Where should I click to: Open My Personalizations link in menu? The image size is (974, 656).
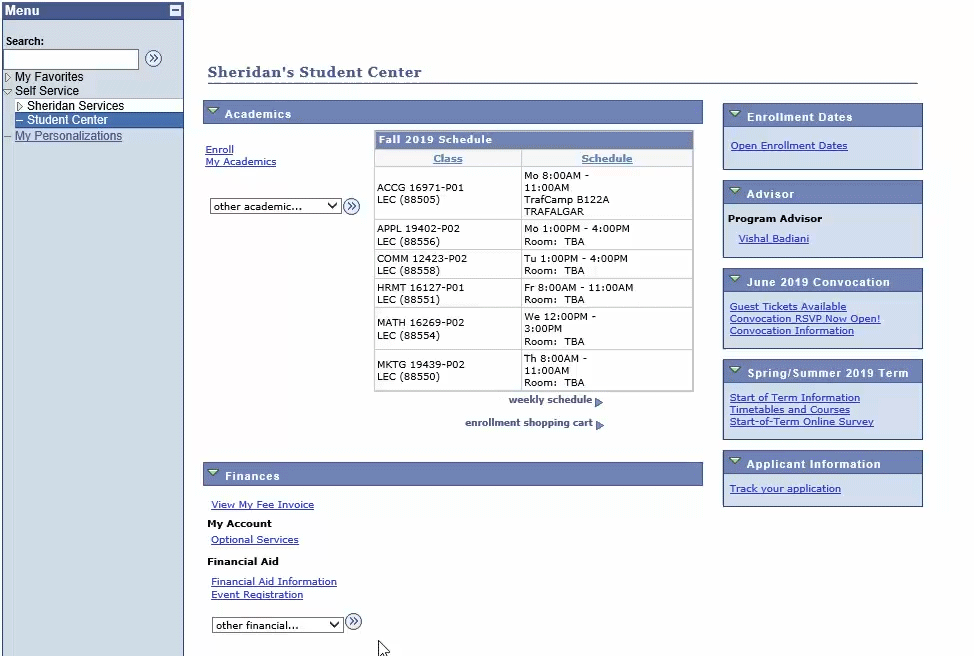click(x=68, y=135)
